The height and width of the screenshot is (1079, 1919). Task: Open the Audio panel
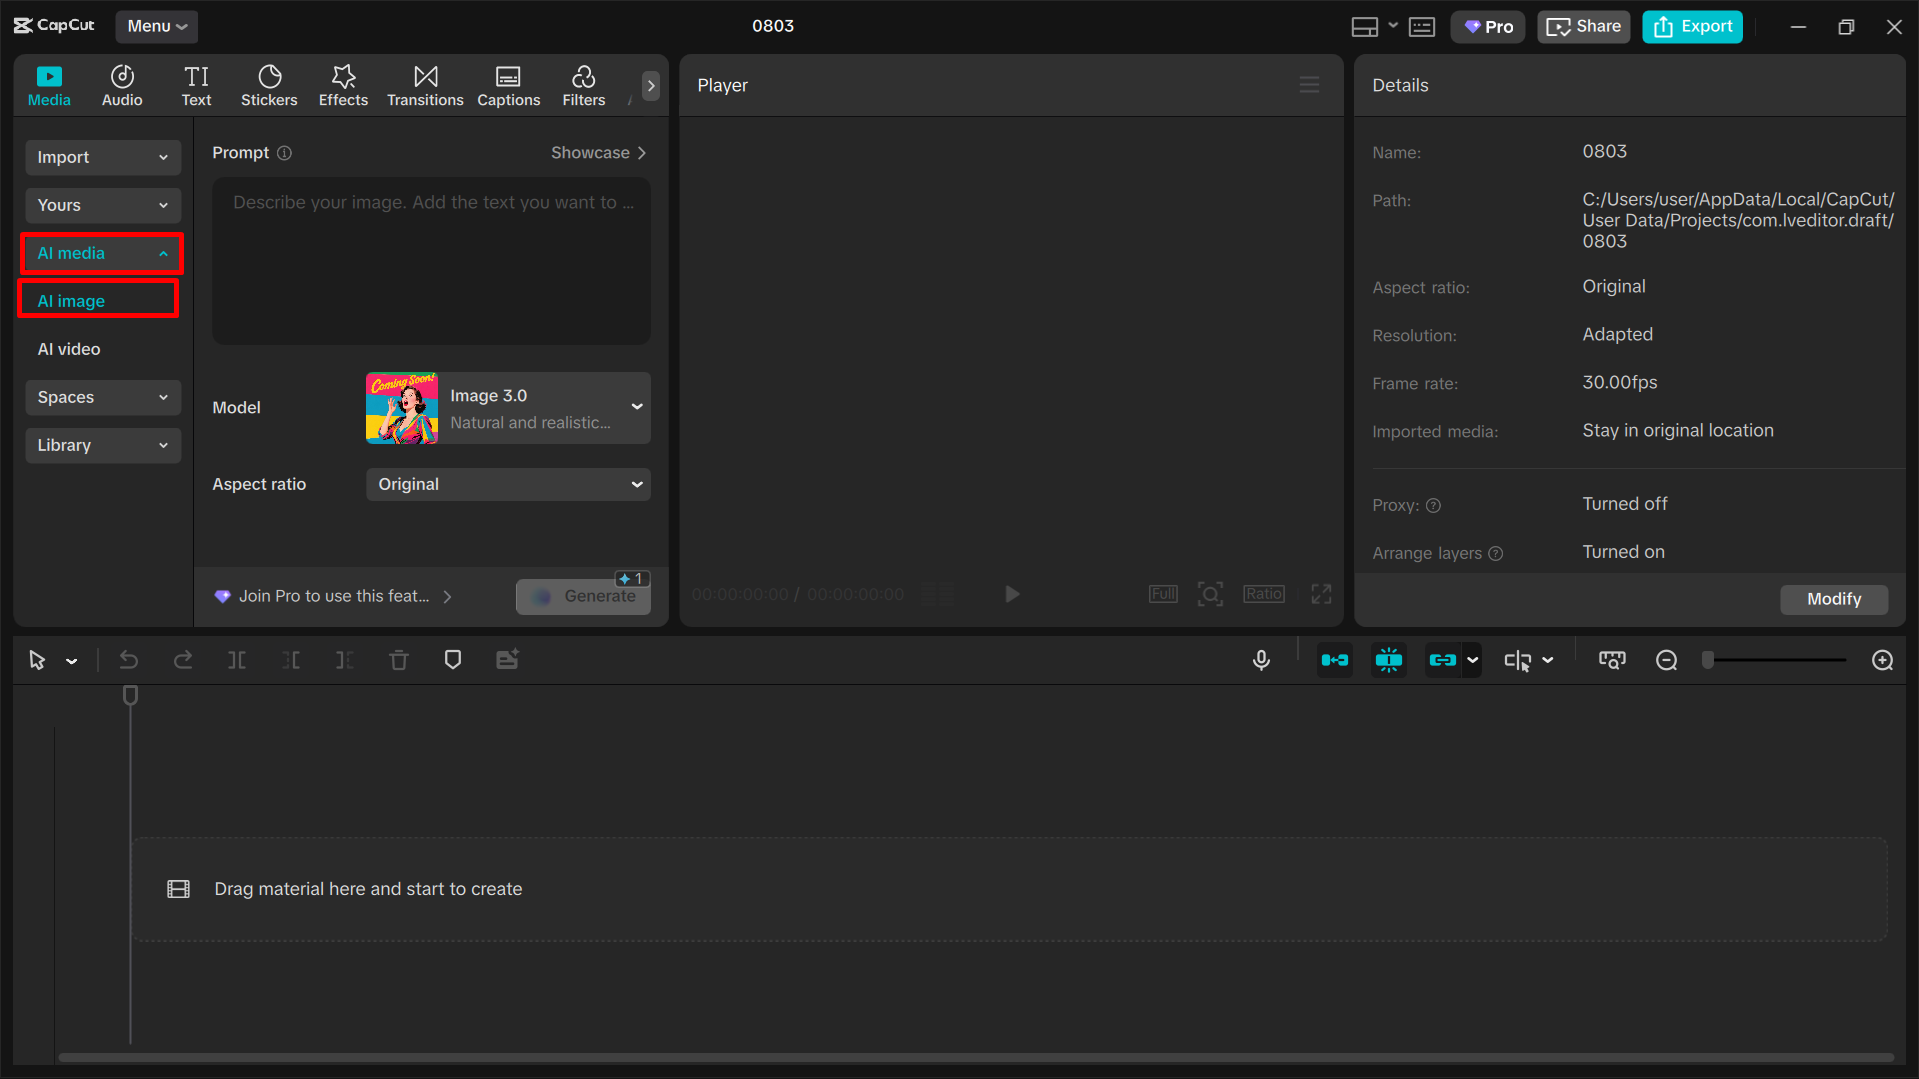(x=121, y=85)
